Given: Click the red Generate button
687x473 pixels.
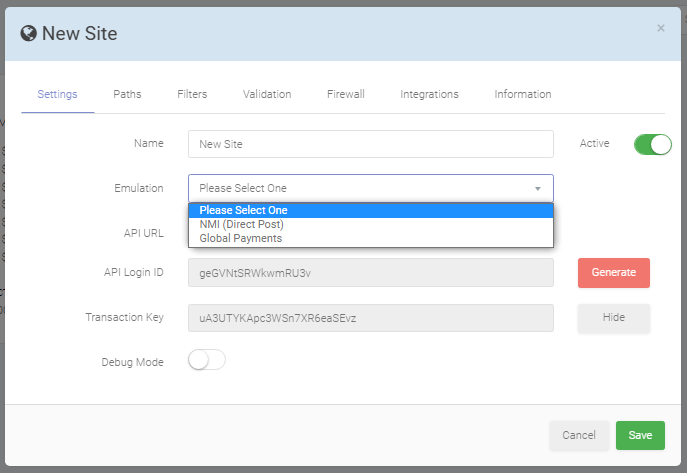Looking at the screenshot, I should [x=613, y=272].
